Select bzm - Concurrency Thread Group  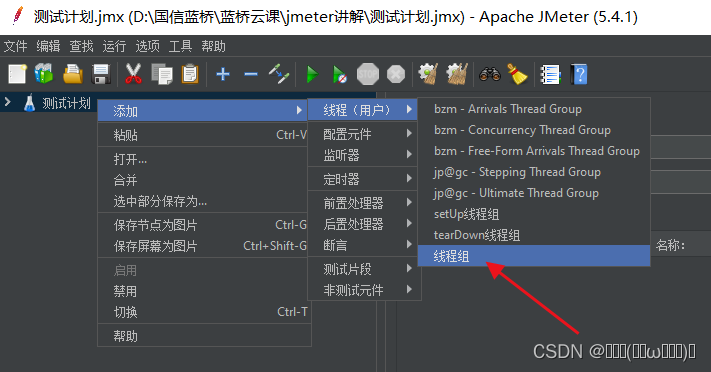[534, 130]
